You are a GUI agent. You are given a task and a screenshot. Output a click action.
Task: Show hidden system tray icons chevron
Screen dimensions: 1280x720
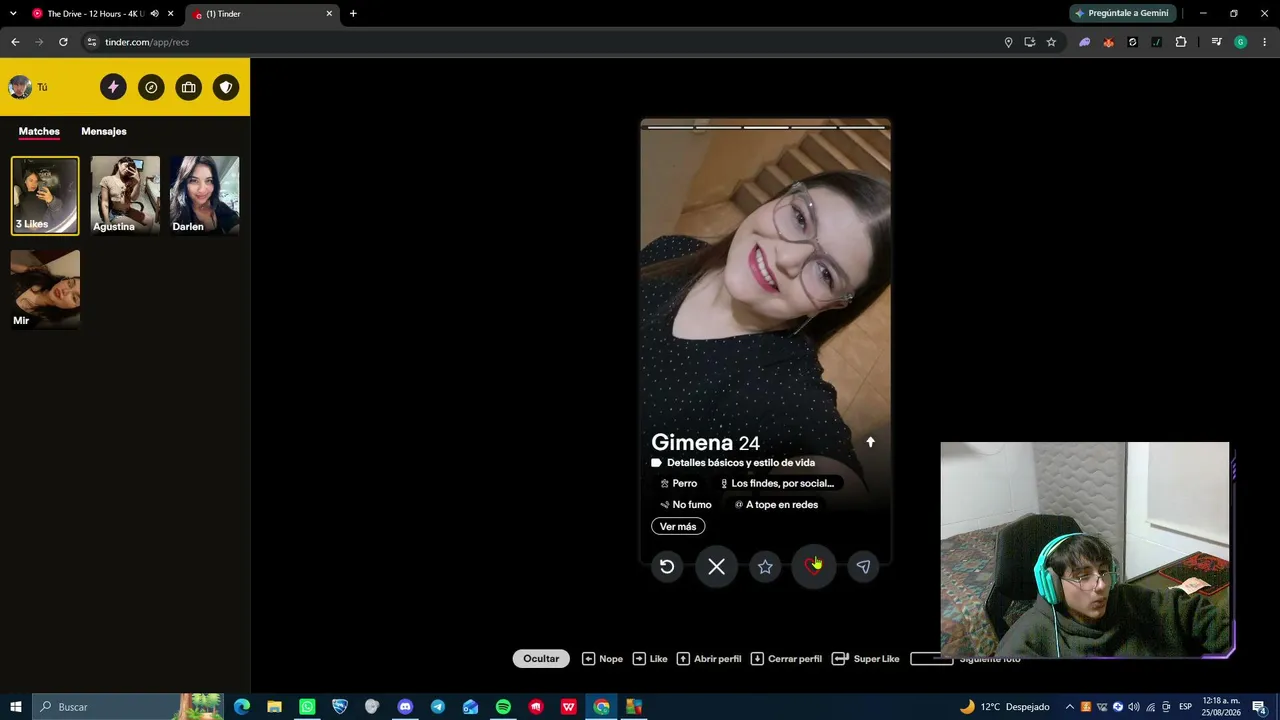click(x=1069, y=707)
